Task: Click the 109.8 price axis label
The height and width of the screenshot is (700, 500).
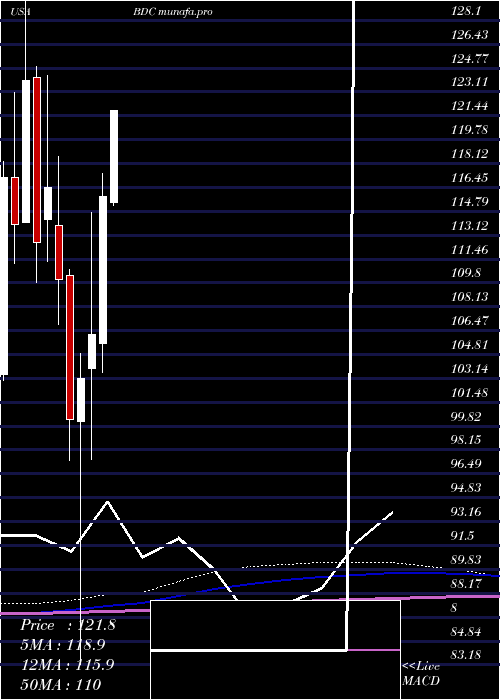Action: 466,273
